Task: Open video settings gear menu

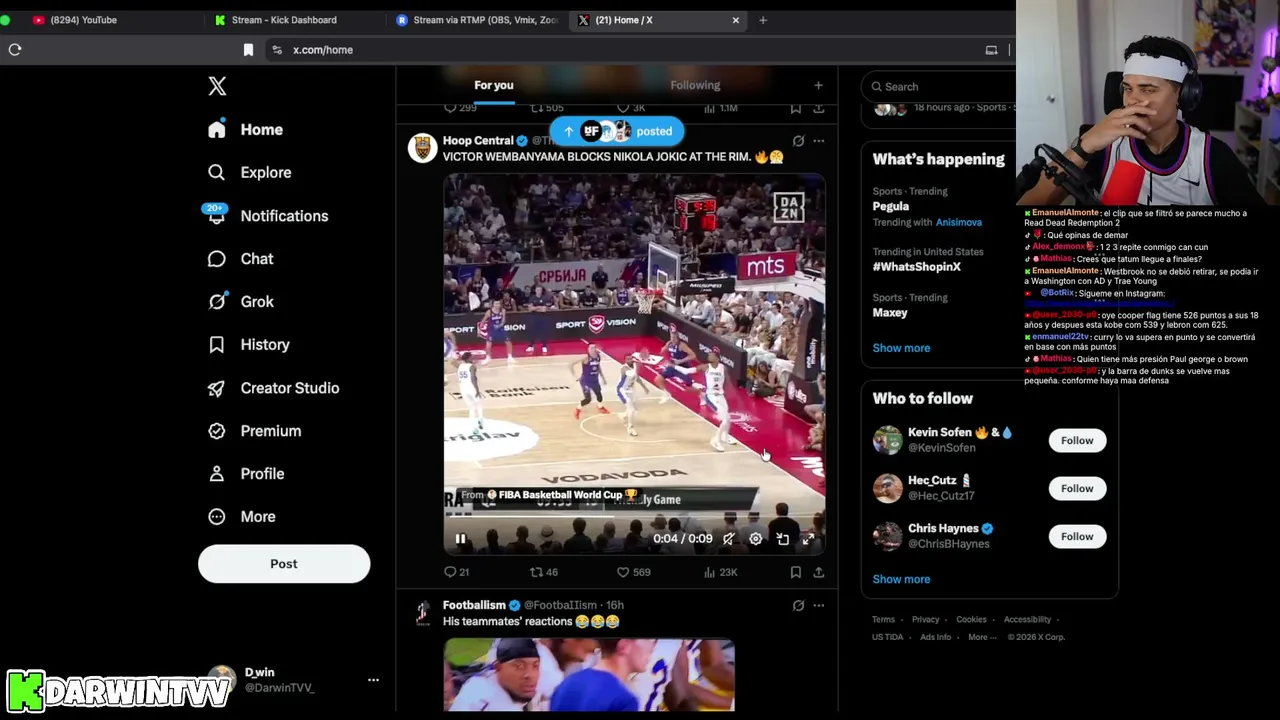Action: (755, 539)
